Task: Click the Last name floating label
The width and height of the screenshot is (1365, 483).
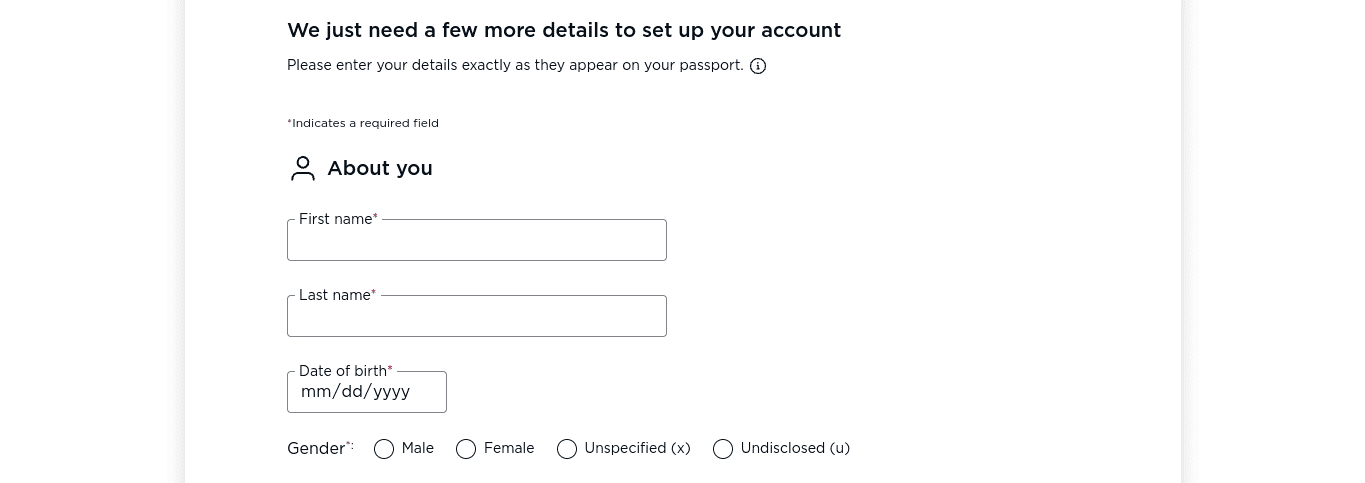Action: pyautogui.click(x=337, y=295)
